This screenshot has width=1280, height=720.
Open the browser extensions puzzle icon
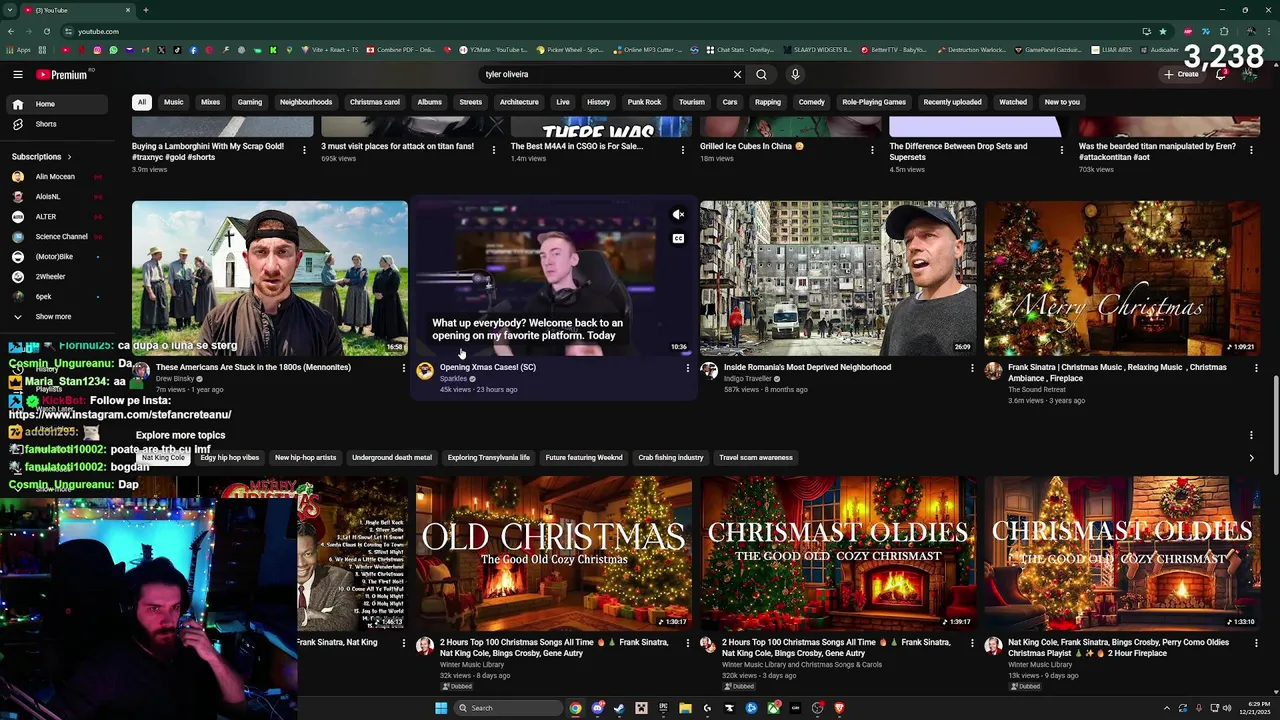point(1224,31)
